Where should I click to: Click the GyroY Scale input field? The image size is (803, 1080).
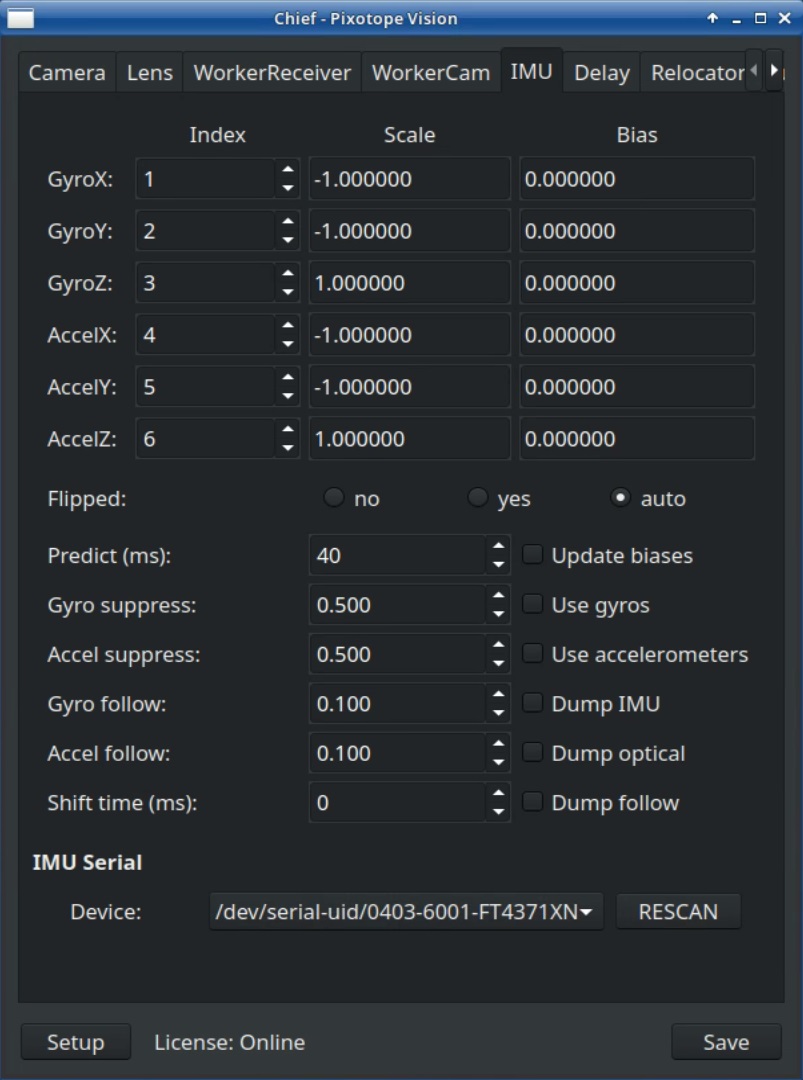coord(409,229)
